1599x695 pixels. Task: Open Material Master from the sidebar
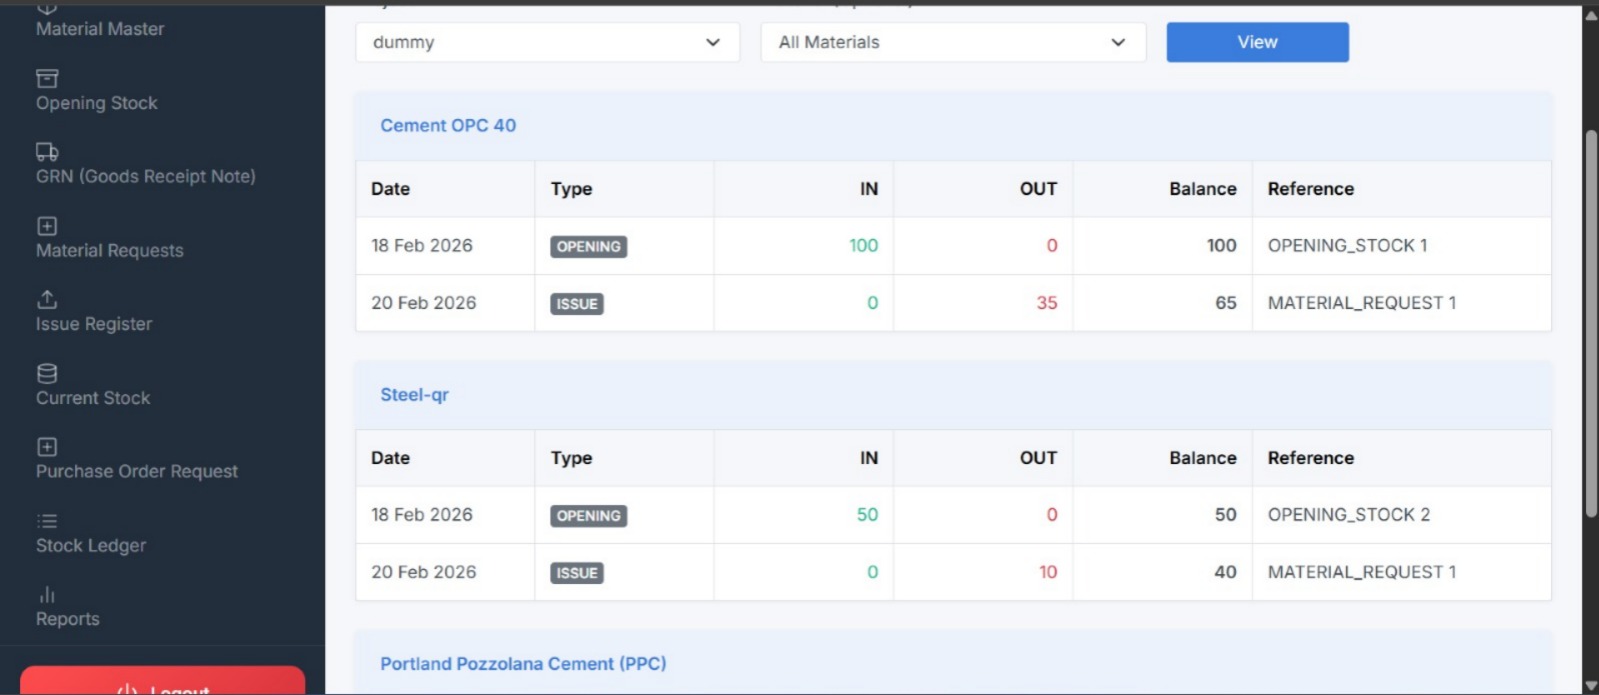pyautogui.click(x=100, y=29)
